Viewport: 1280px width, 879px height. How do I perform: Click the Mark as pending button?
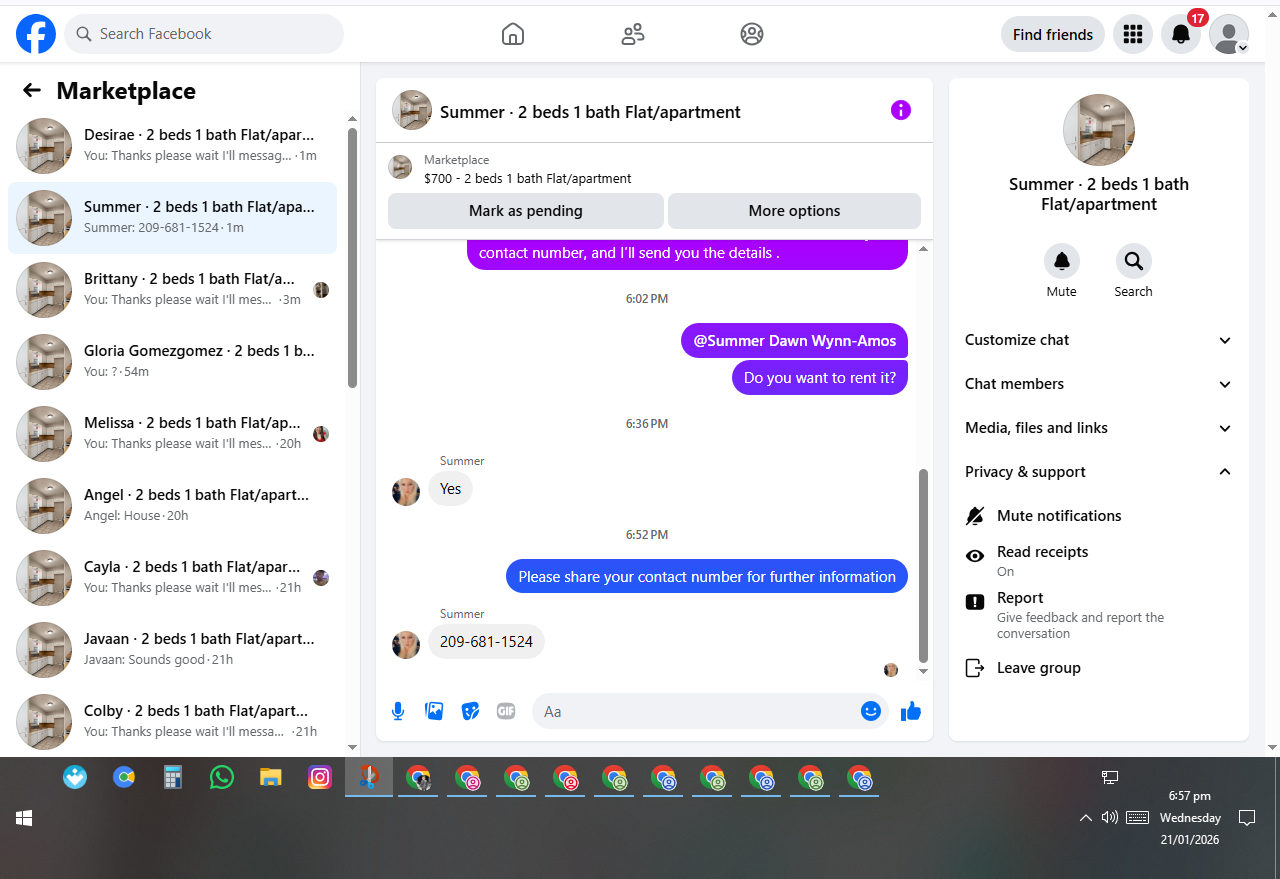click(x=526, y=211)
